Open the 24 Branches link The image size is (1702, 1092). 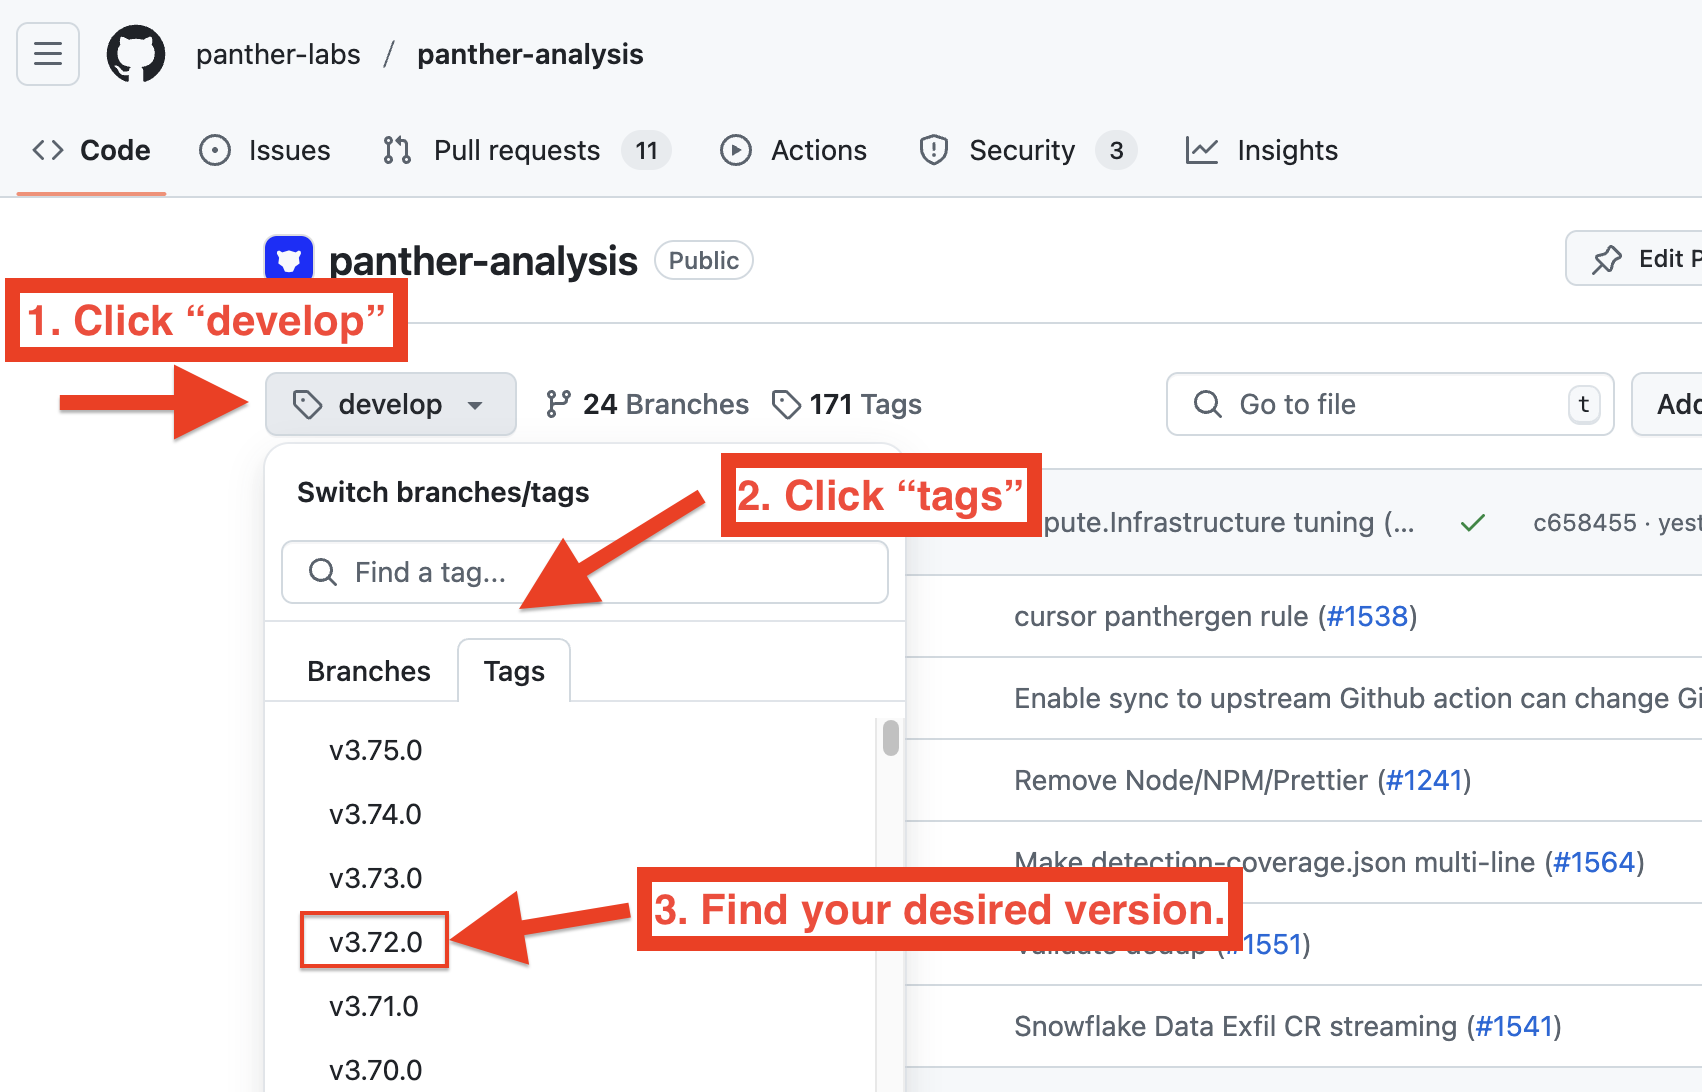coord(648,404)
